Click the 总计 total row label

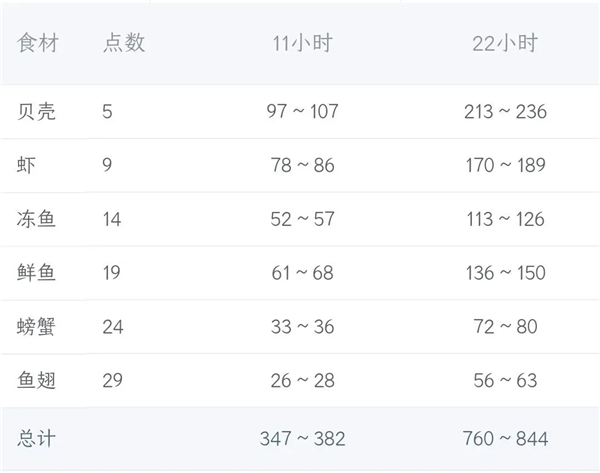(x=37, y=437)
